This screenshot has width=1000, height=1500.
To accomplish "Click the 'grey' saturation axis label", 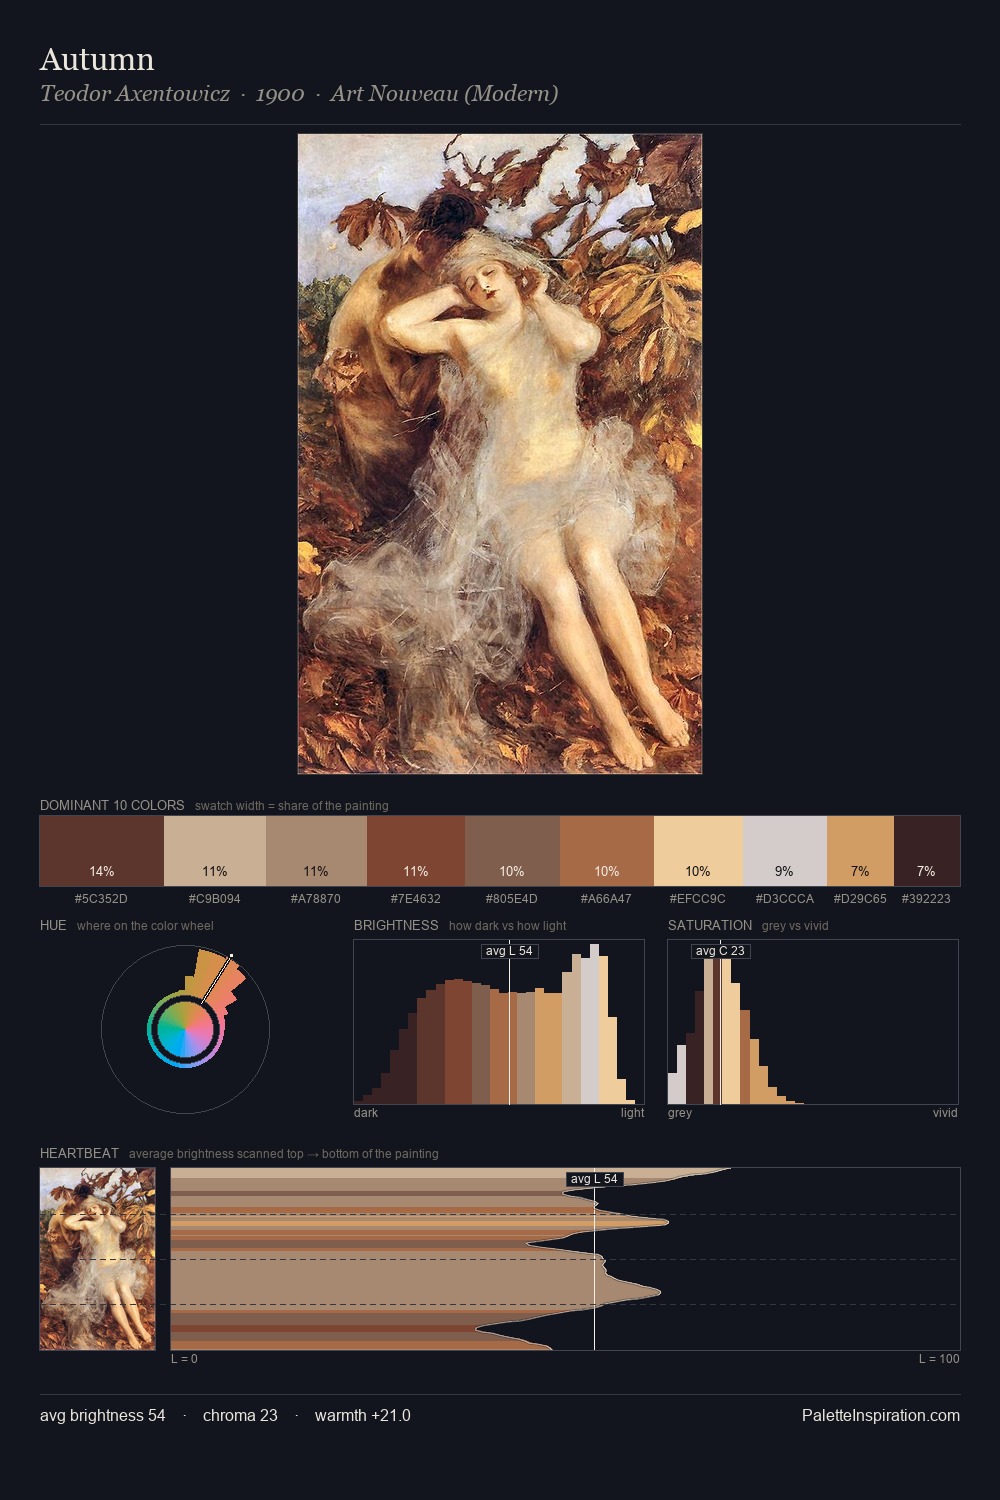I will click(680, 1113).
